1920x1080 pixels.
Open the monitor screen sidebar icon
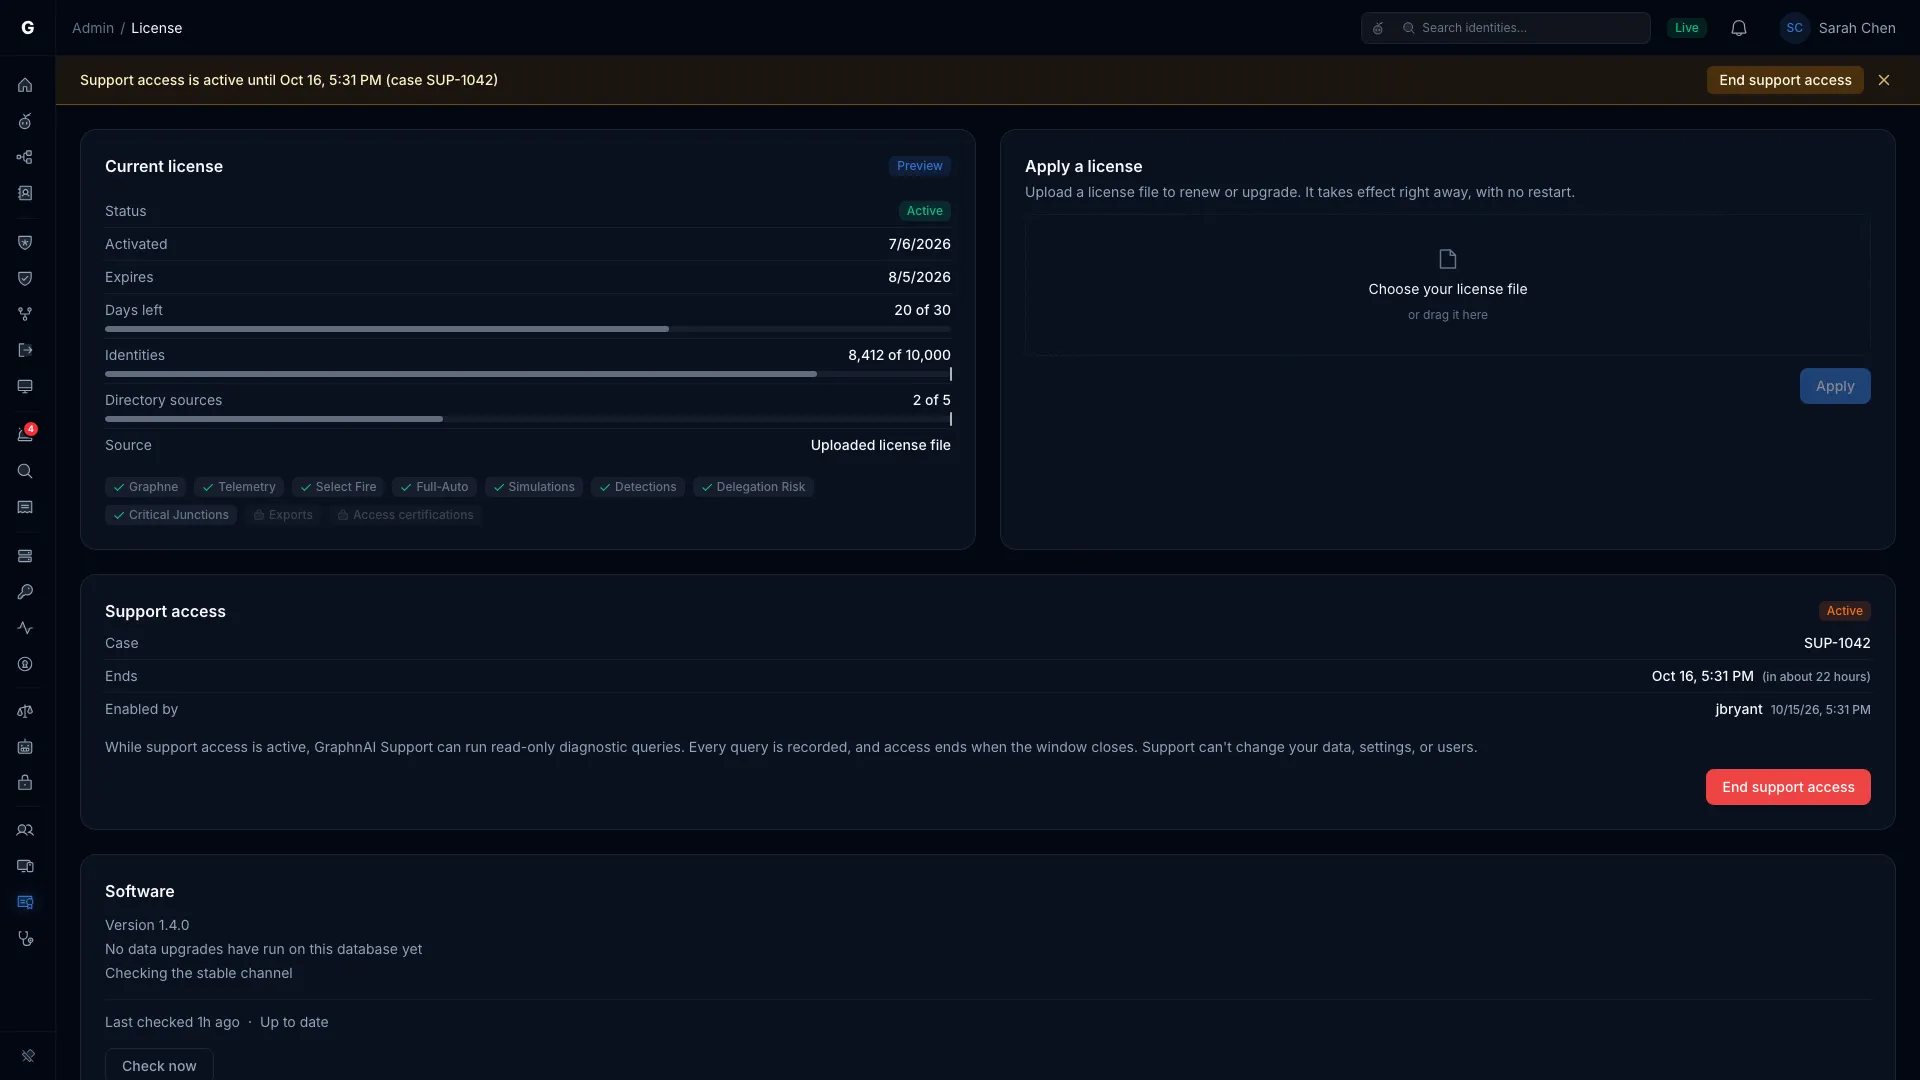[25, 386]
